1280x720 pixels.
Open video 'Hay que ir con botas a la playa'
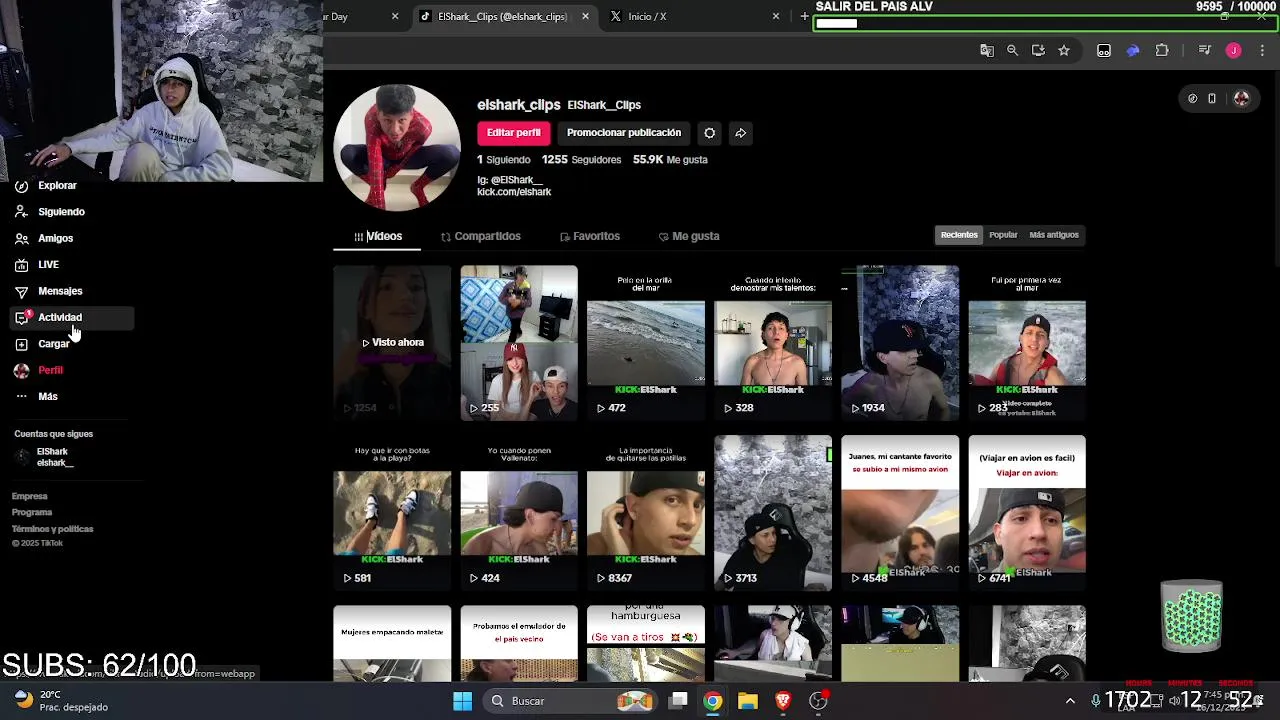click(392, 513)
